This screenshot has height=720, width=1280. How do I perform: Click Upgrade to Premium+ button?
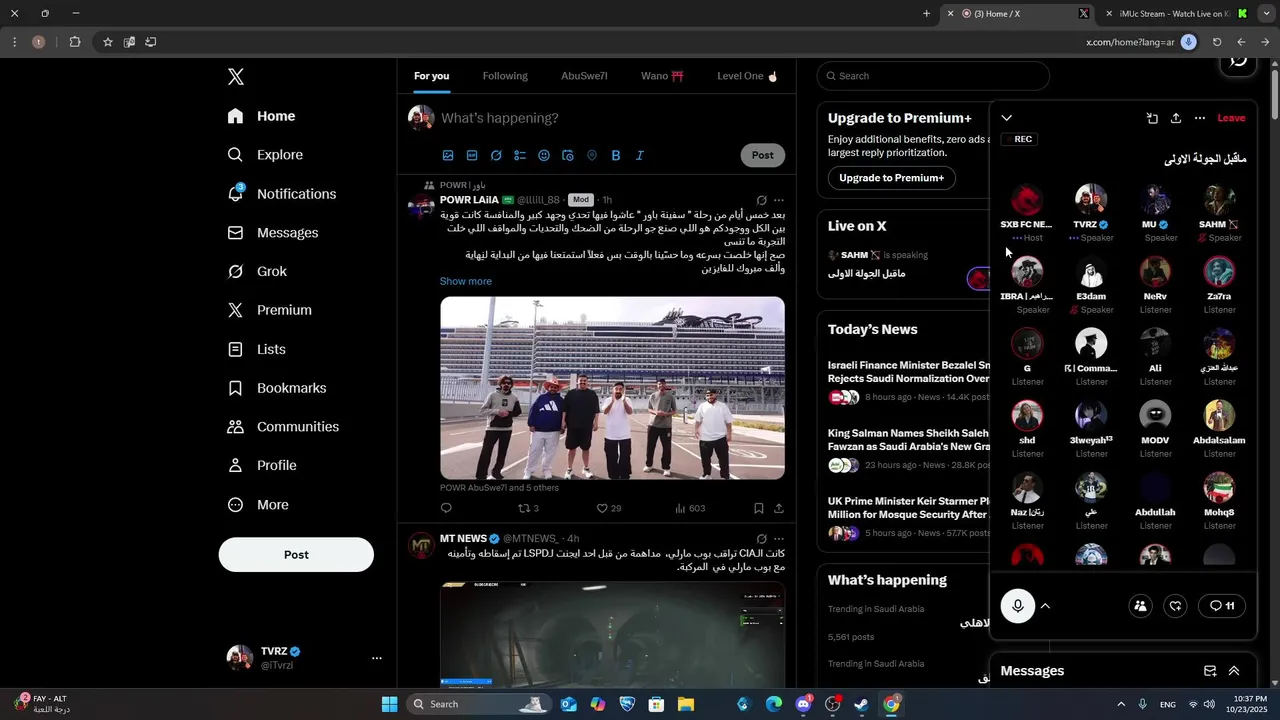click(x=891, y=178)
